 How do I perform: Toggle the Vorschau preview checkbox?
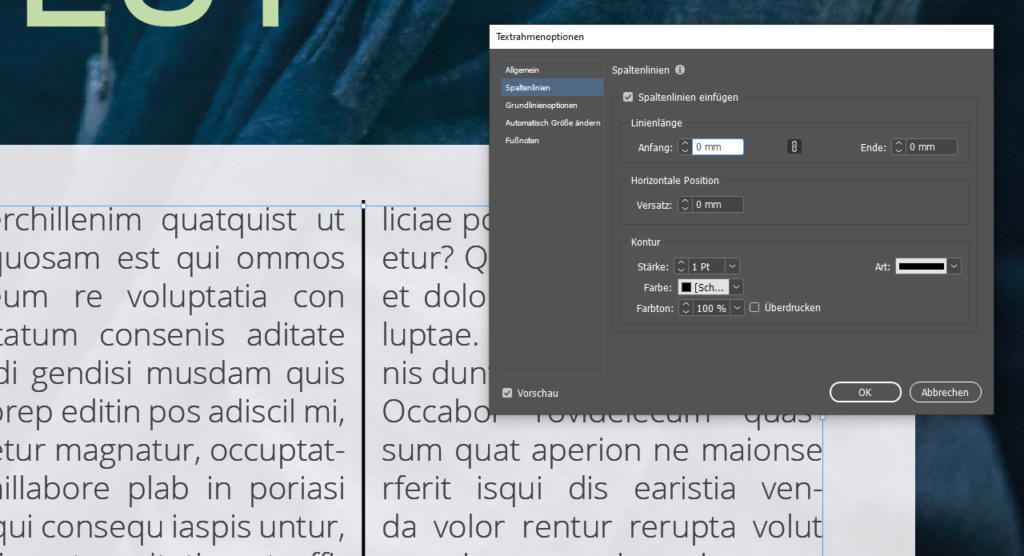coord(508,393)
